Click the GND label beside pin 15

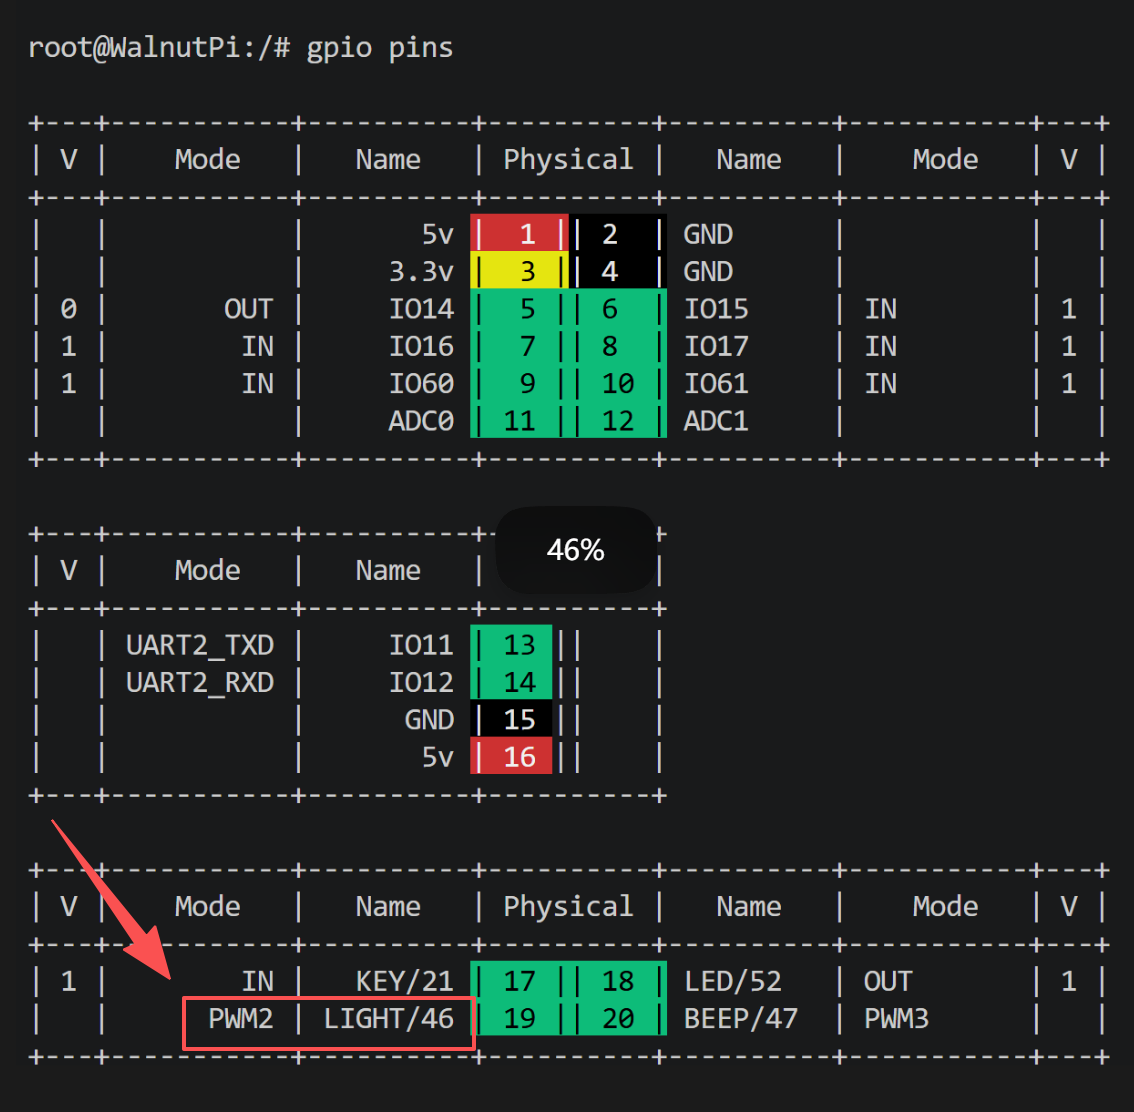tap(430, 720)
